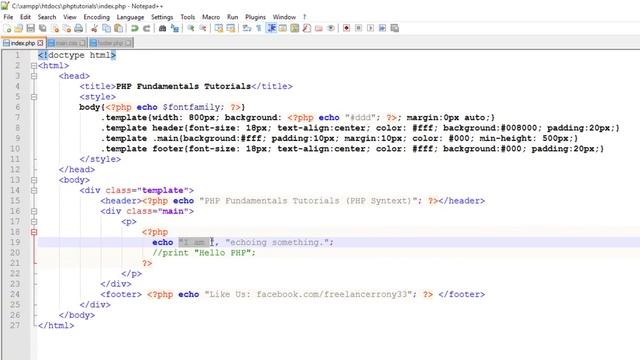Collapse the main div fold line 16

(x=34, y=211)
